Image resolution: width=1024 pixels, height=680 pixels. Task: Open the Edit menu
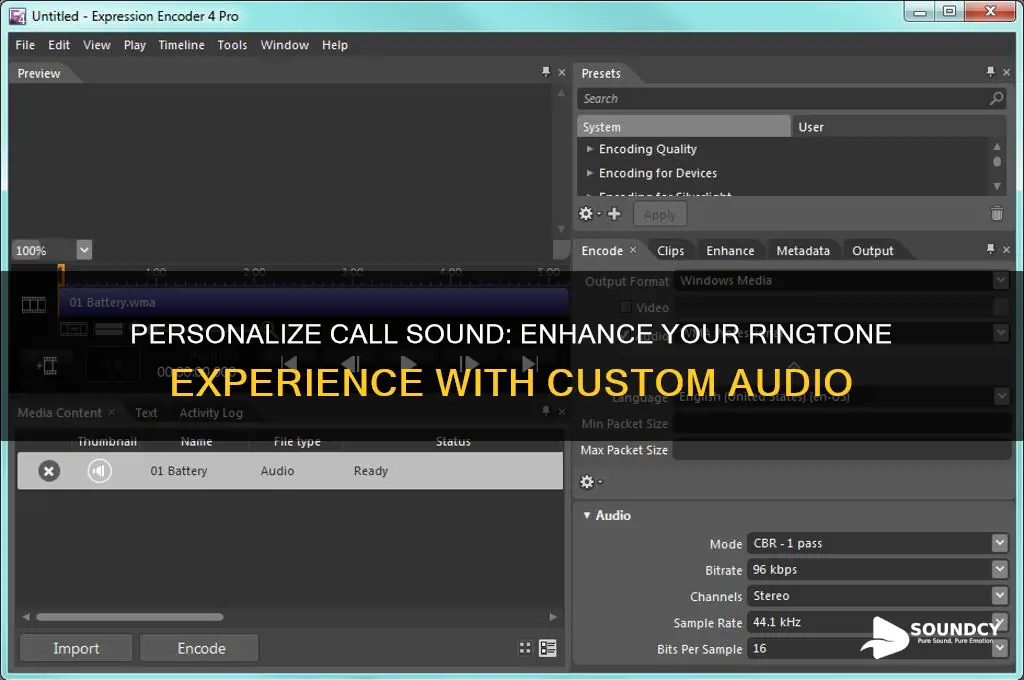tap(59, 45)
